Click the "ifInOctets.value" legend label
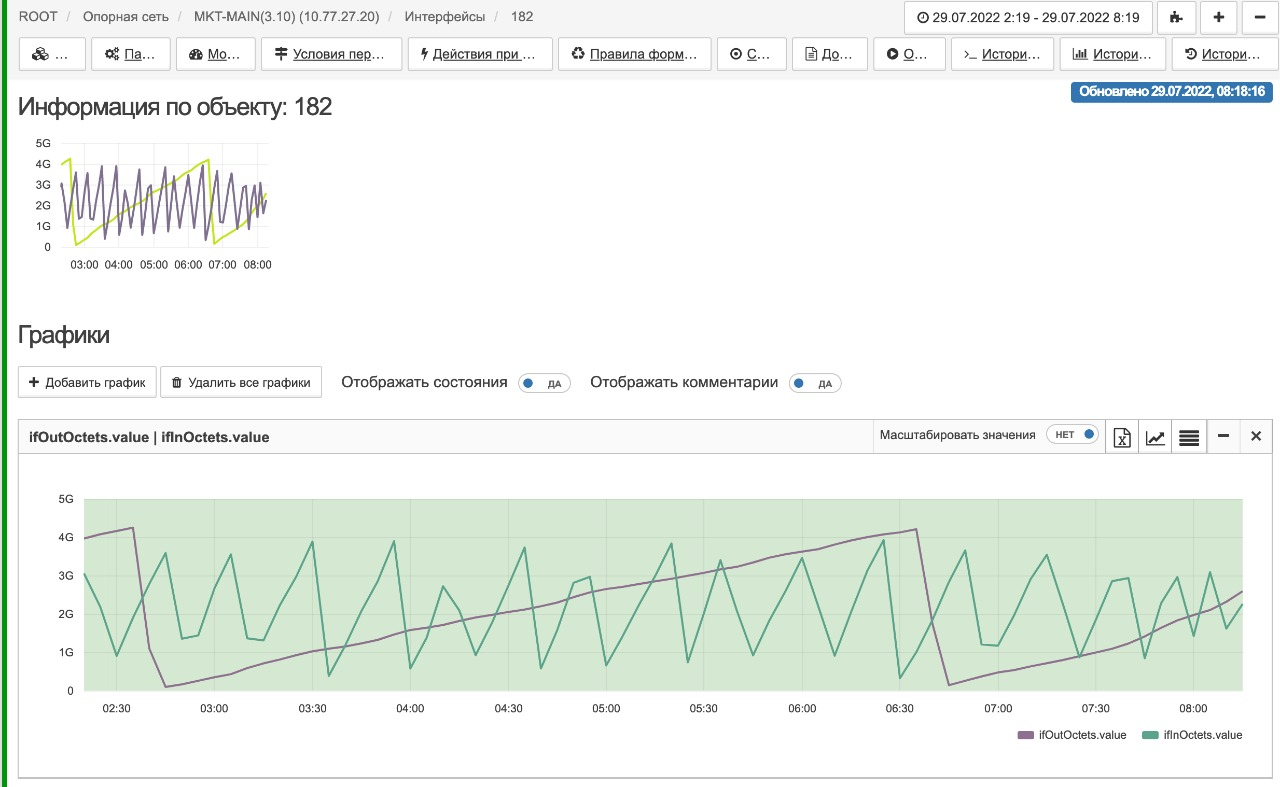Screen dimensions: 1280x787 pos(1203,735)
